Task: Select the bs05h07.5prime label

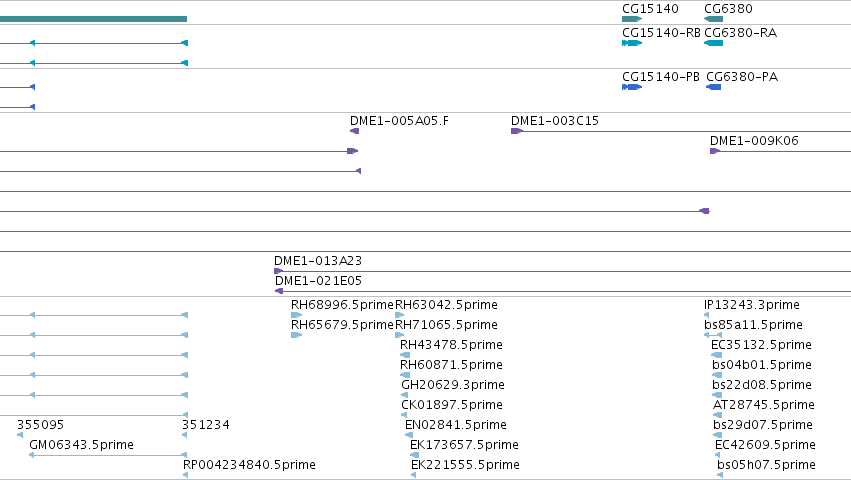Action: 766,465
